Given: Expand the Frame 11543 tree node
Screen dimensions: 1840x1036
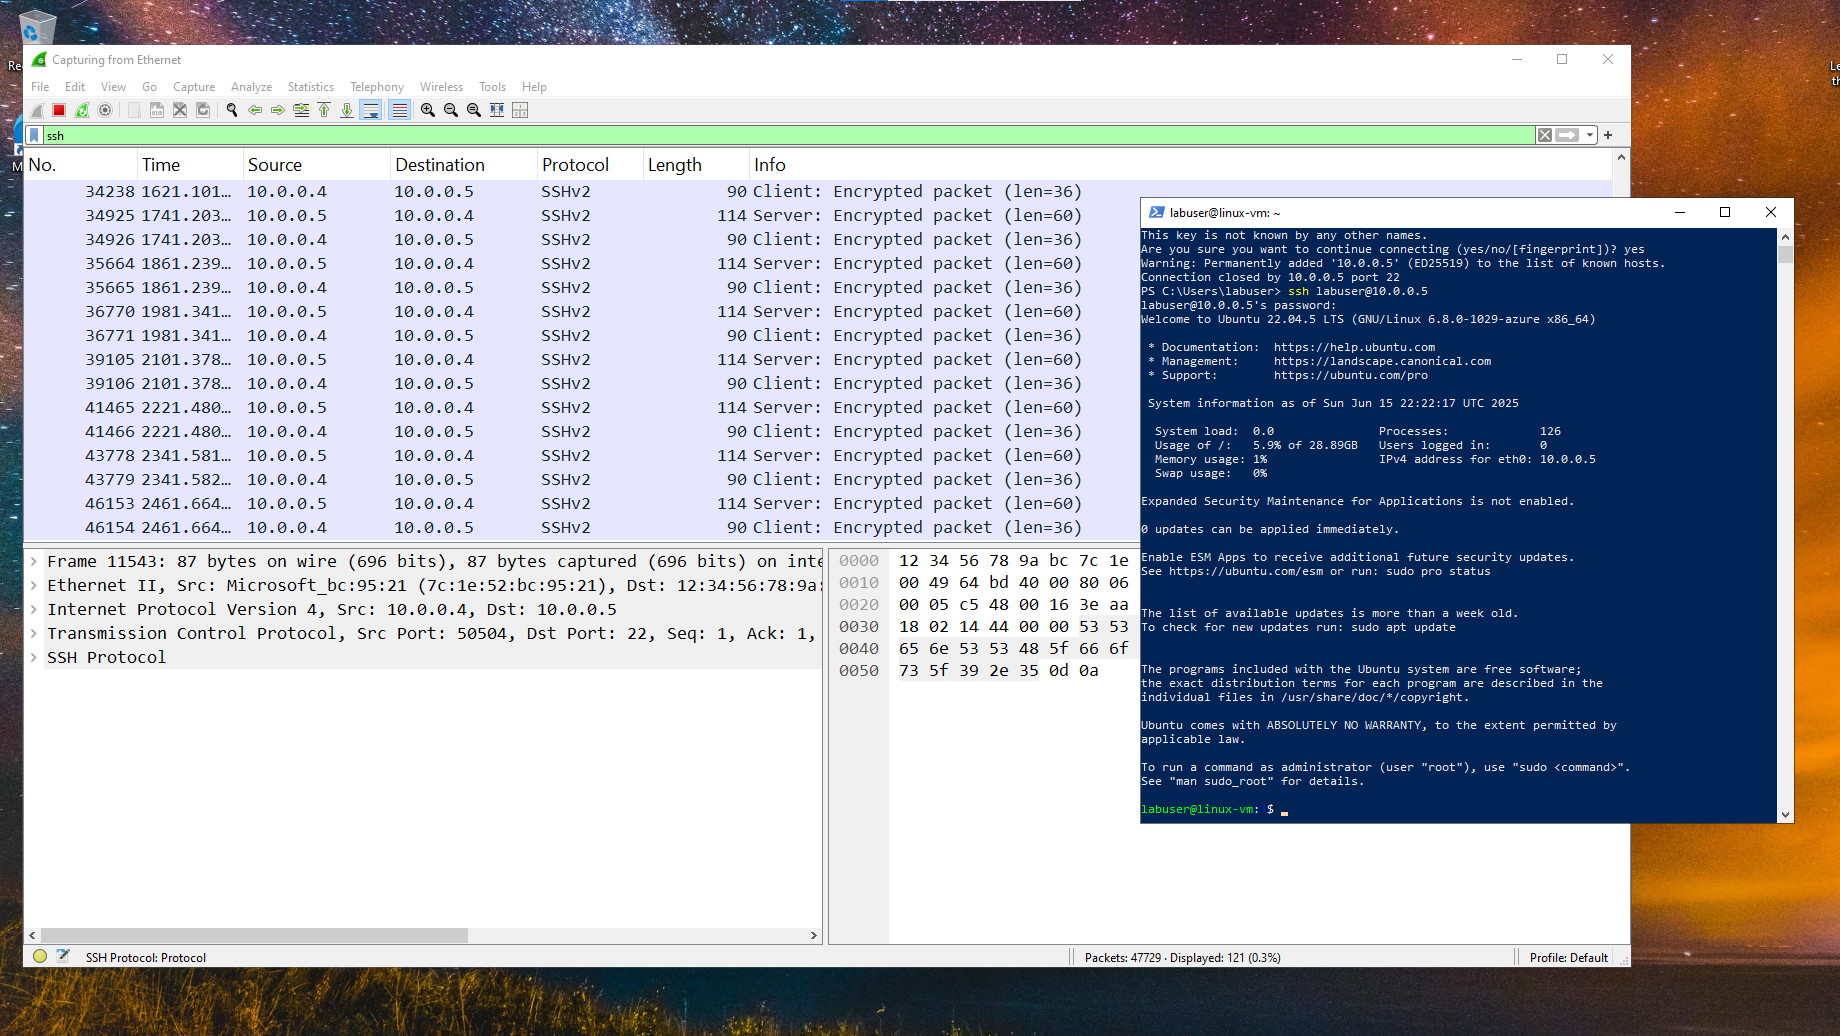Looking at the screenshot, I should coord(34,562).
